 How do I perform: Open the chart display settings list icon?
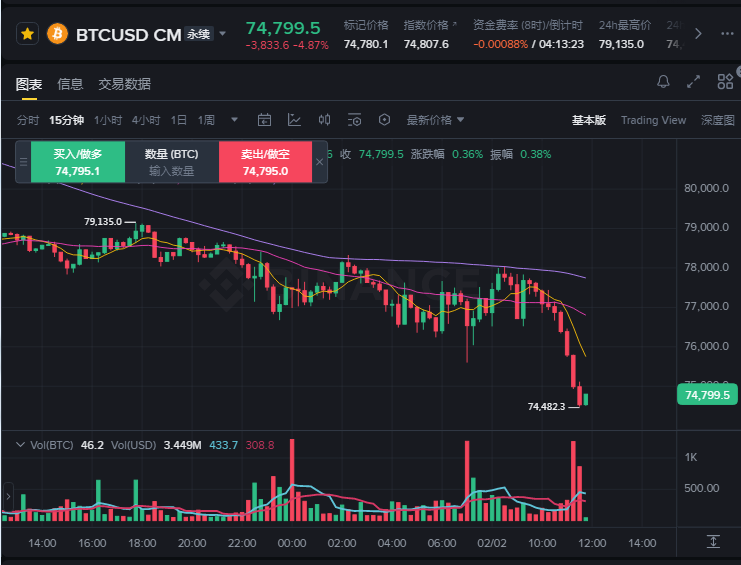point(354,120)
